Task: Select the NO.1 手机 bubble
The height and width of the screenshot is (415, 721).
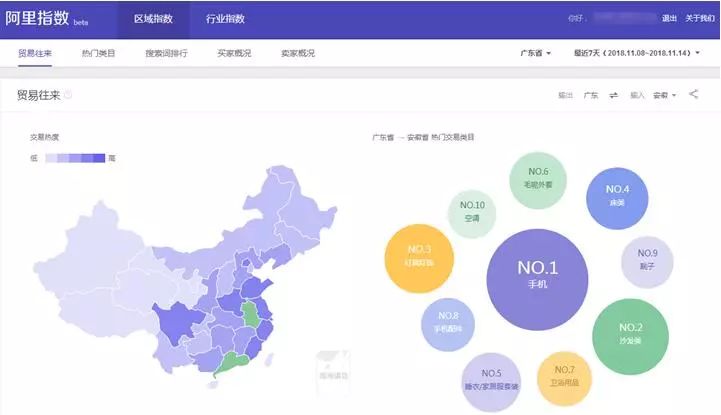Action: click(537, 275)
